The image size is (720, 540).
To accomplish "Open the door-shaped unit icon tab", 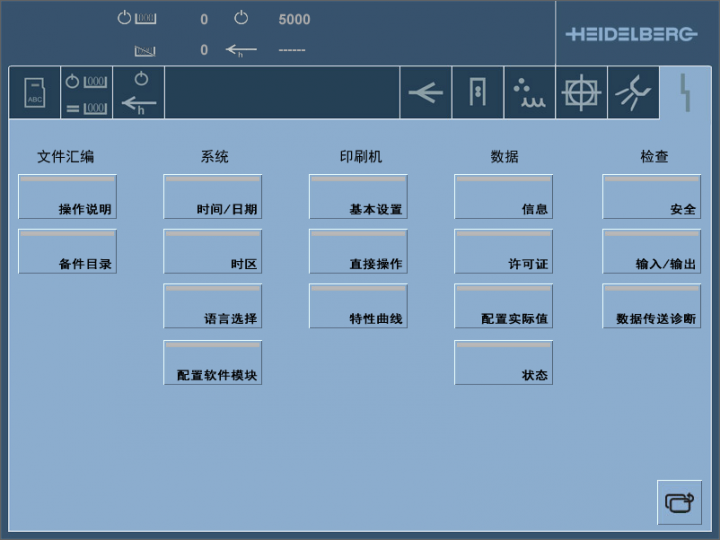I will [x=478, y=92].
